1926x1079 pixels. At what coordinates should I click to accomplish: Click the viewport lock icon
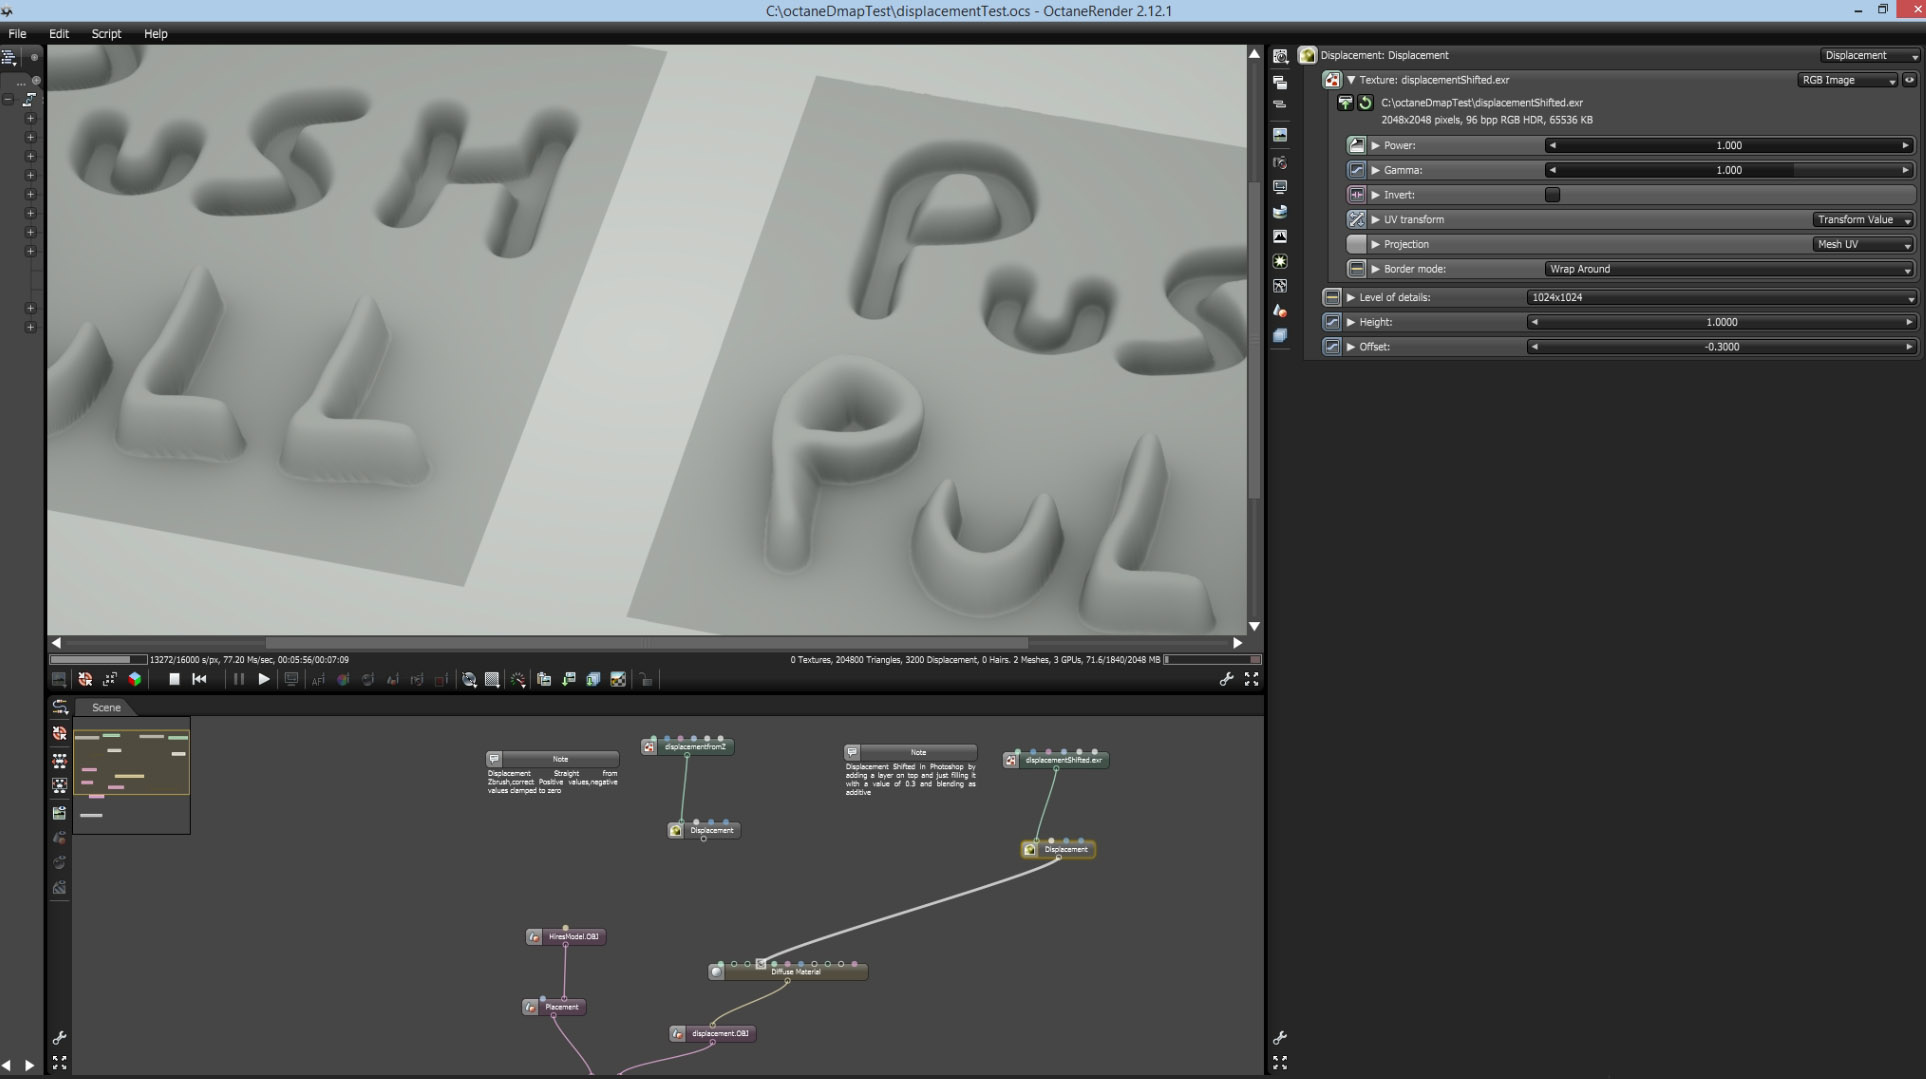tap(645, 679)
